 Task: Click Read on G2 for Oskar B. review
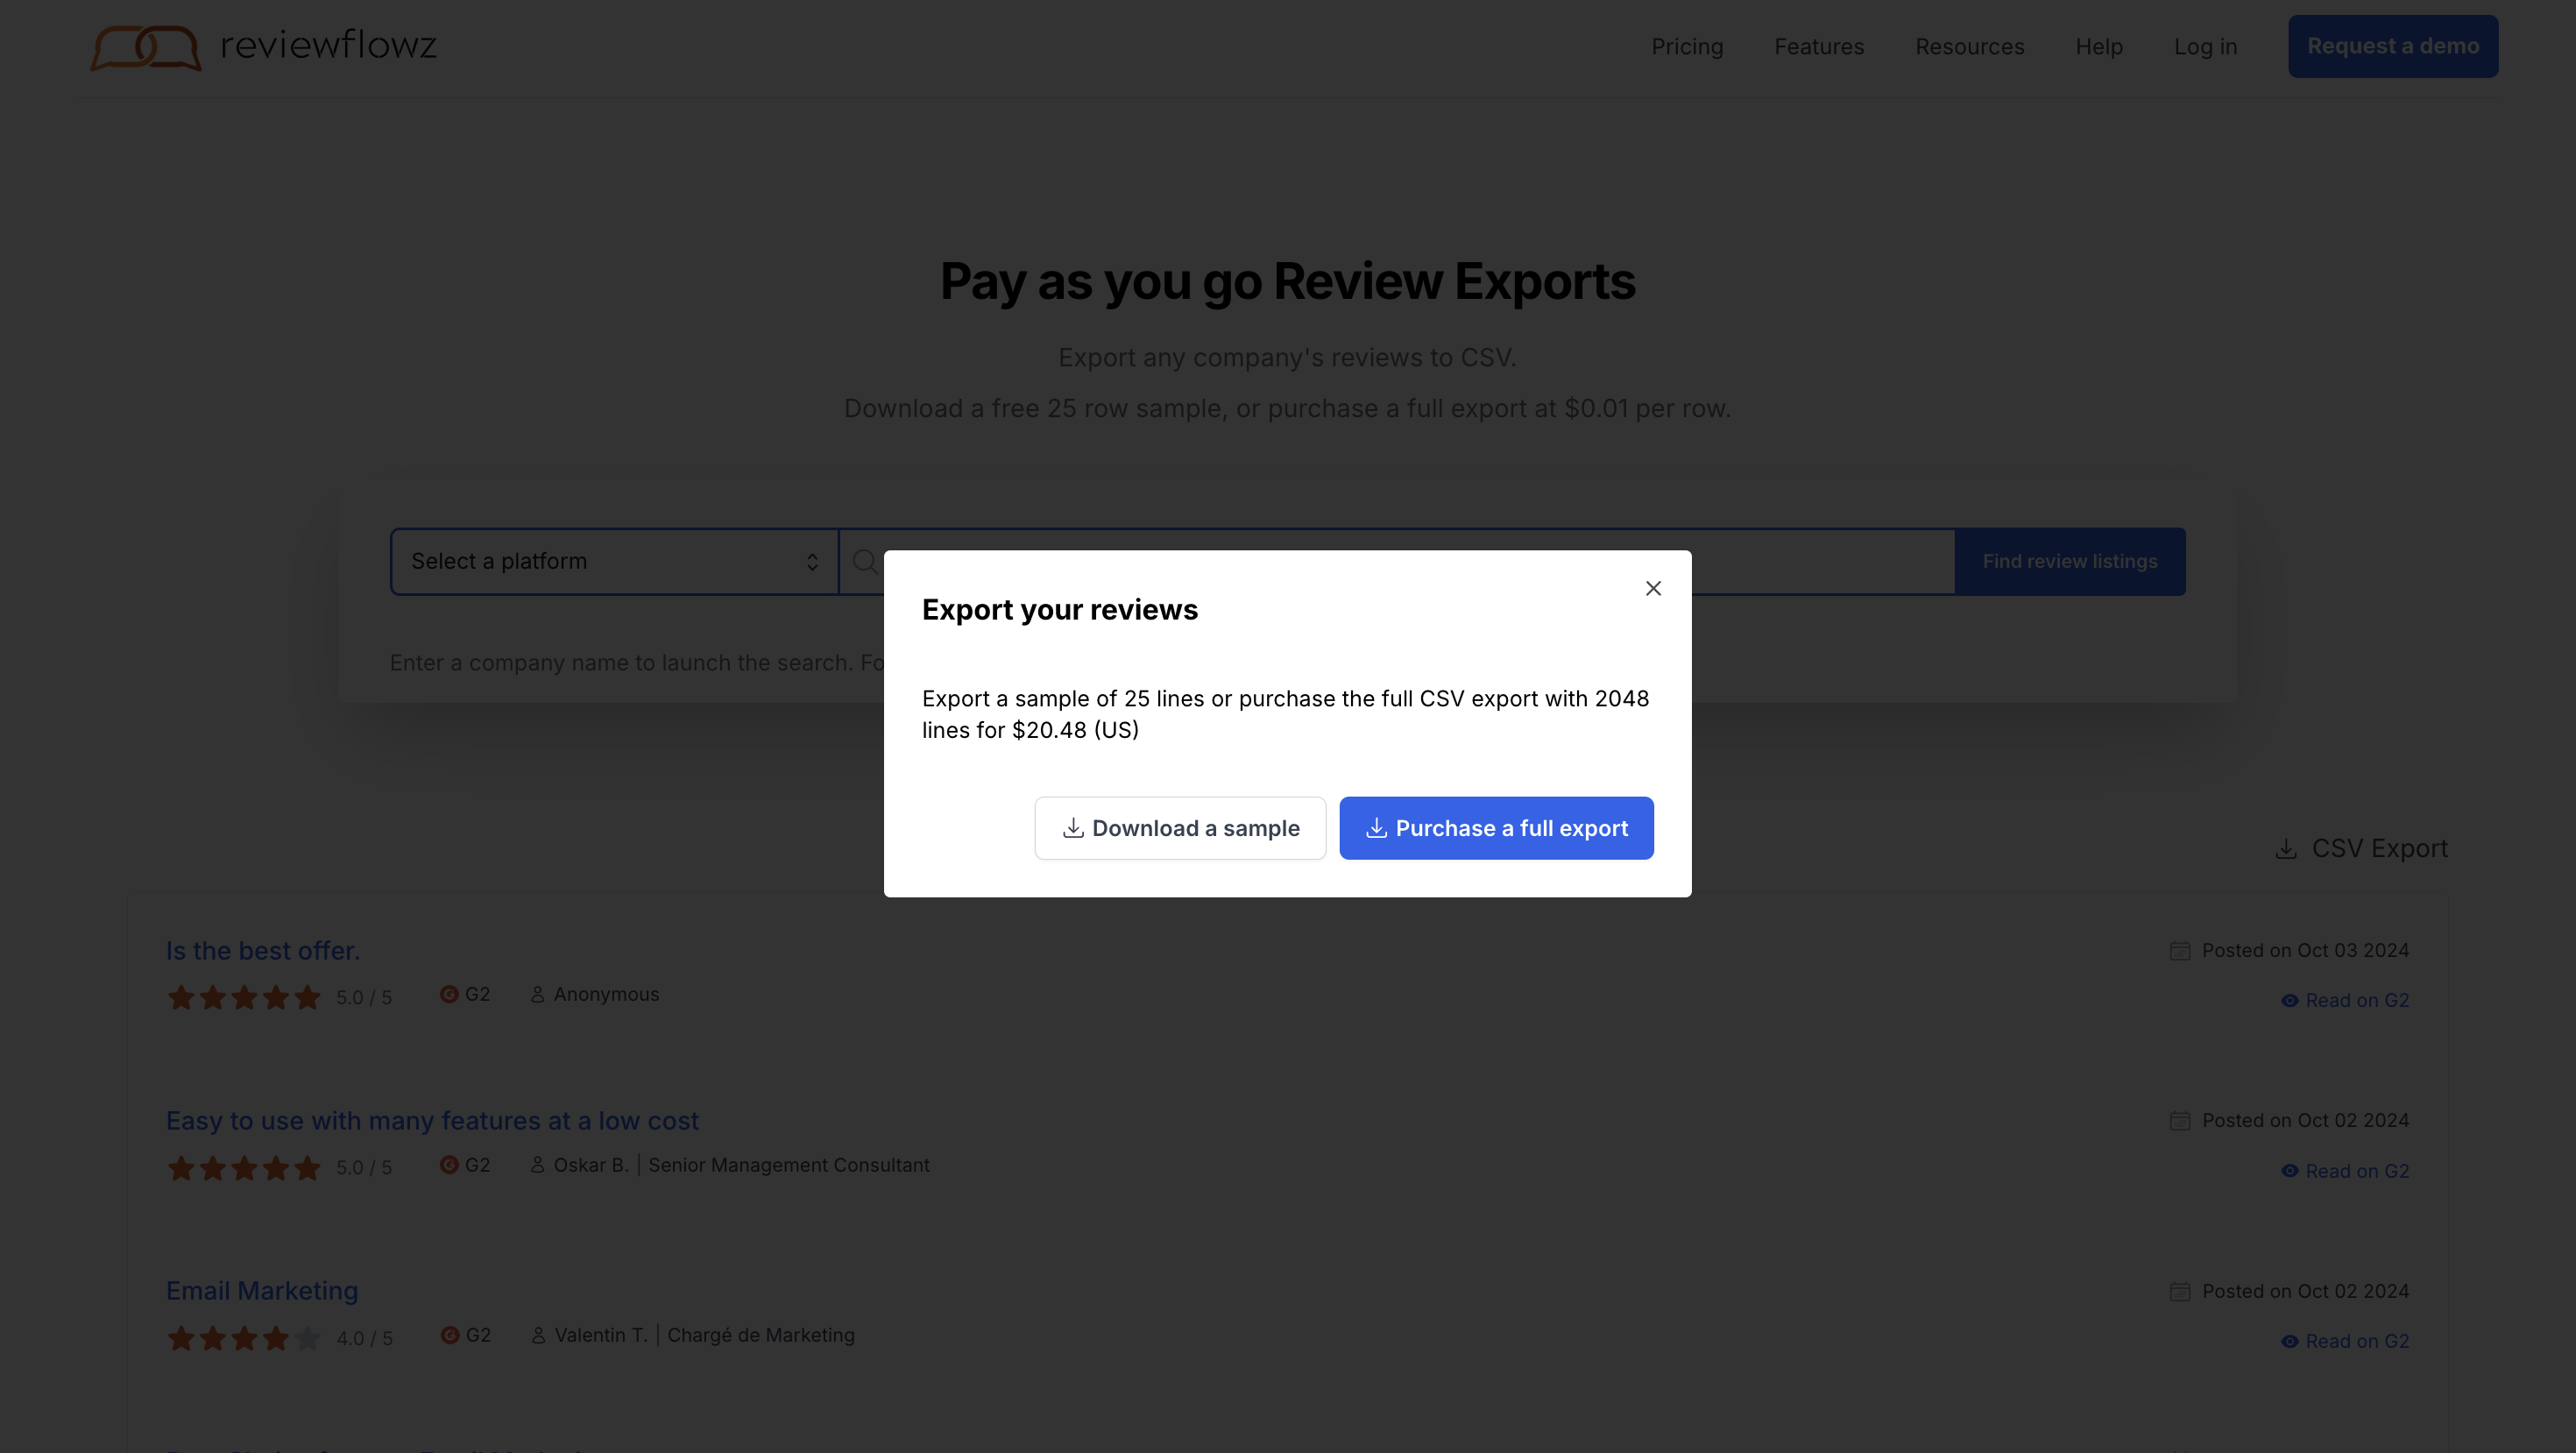(2345, 1170)
